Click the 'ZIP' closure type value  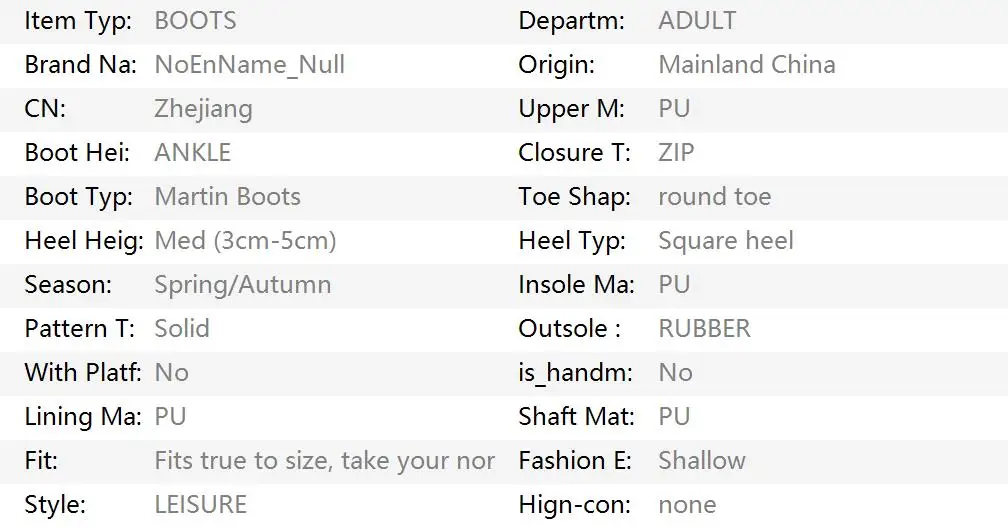click(676, 153)
